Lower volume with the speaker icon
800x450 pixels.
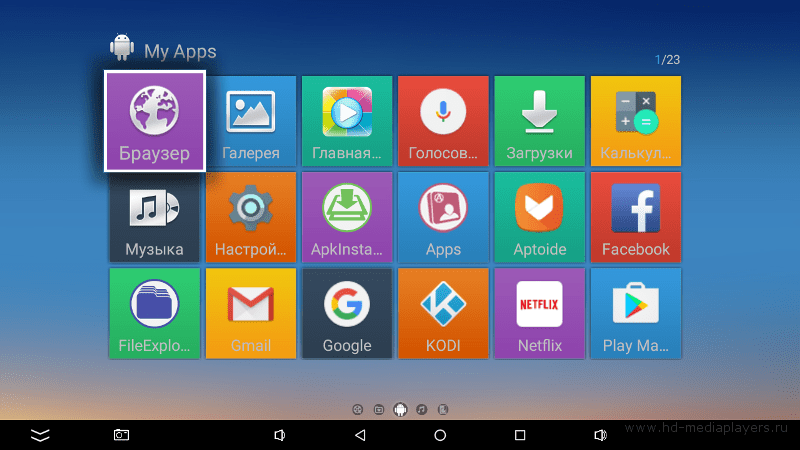coord(280,435)
